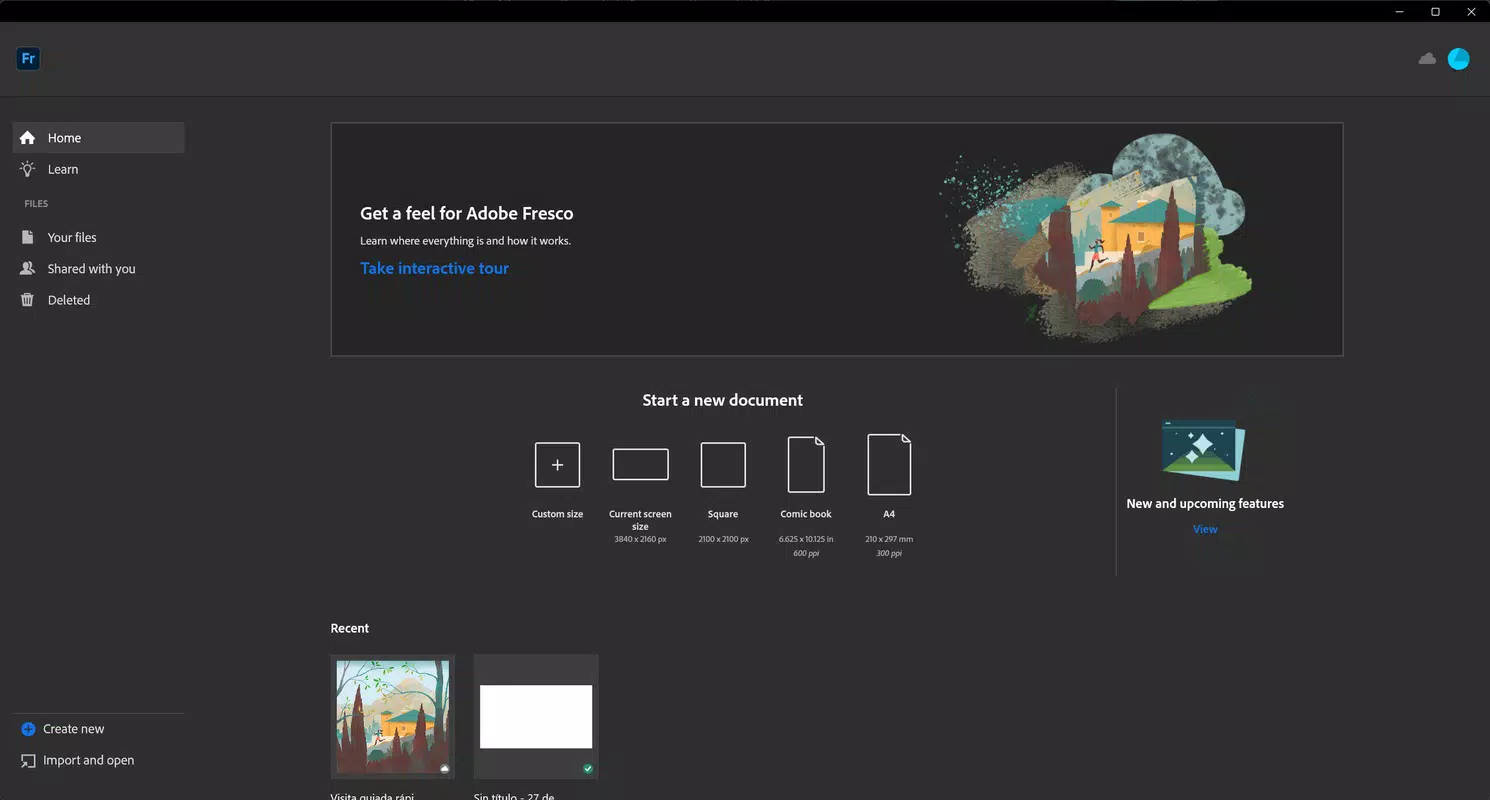This screenshot has height=800, width=1490.
Task: Click the 'Custom size' label
Action: [x=557, y=514]
